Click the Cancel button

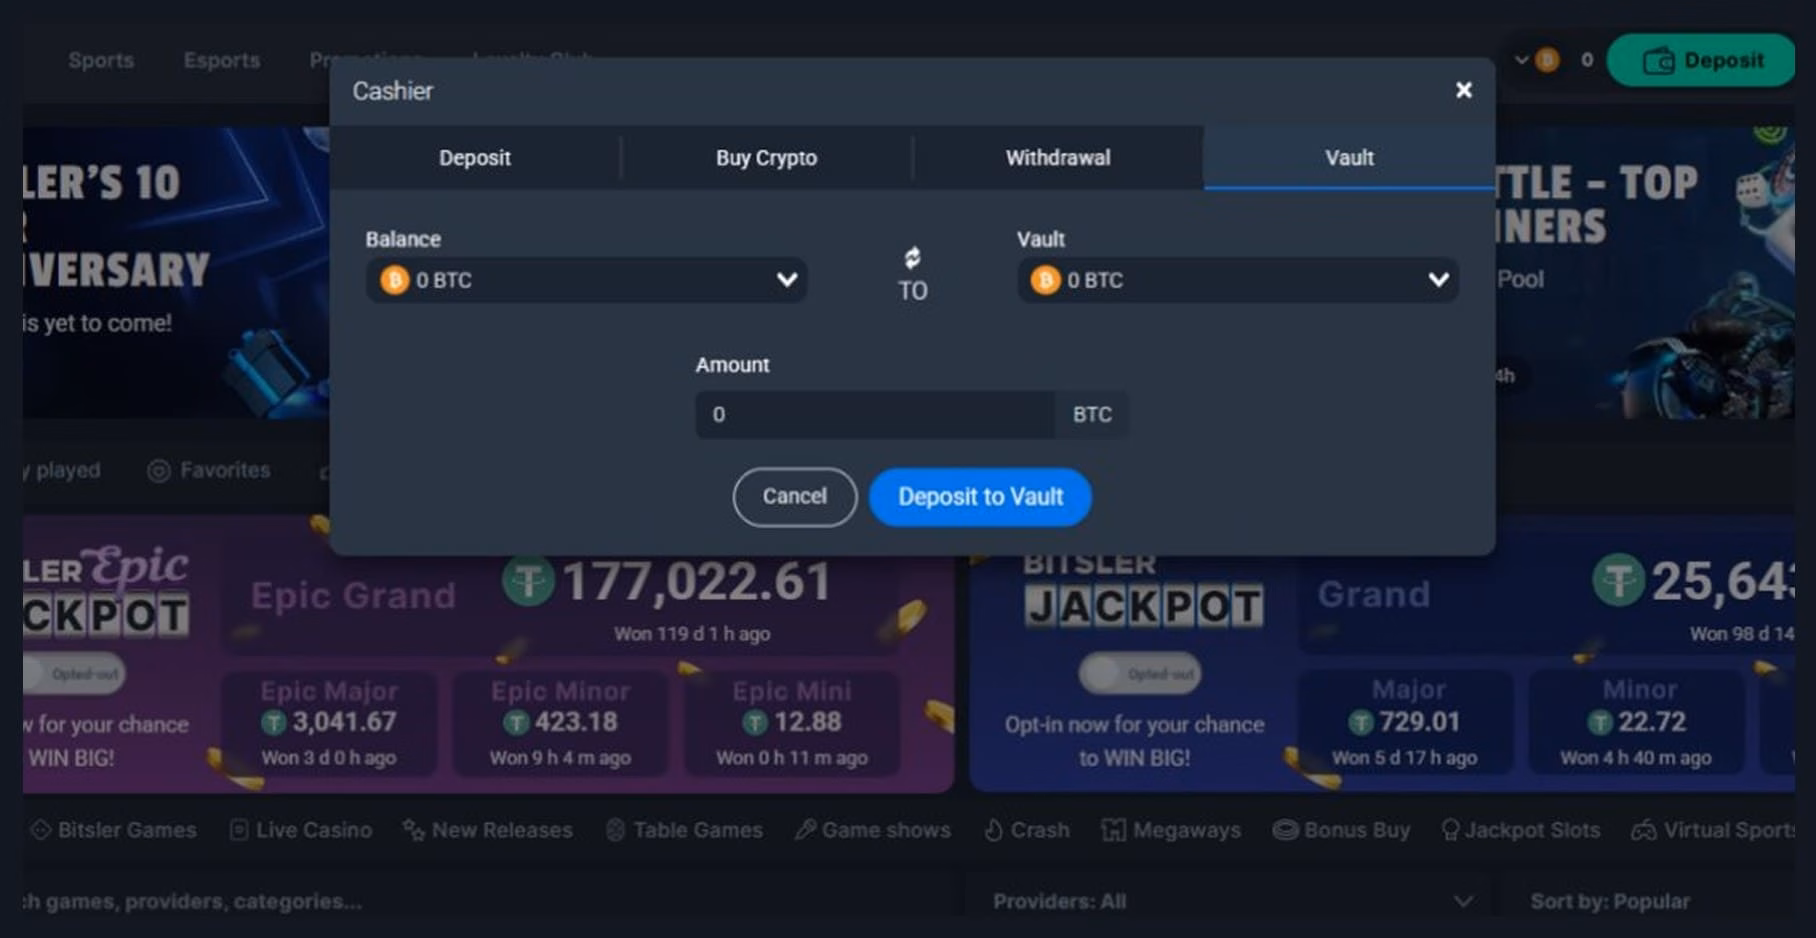coord(795,497)
